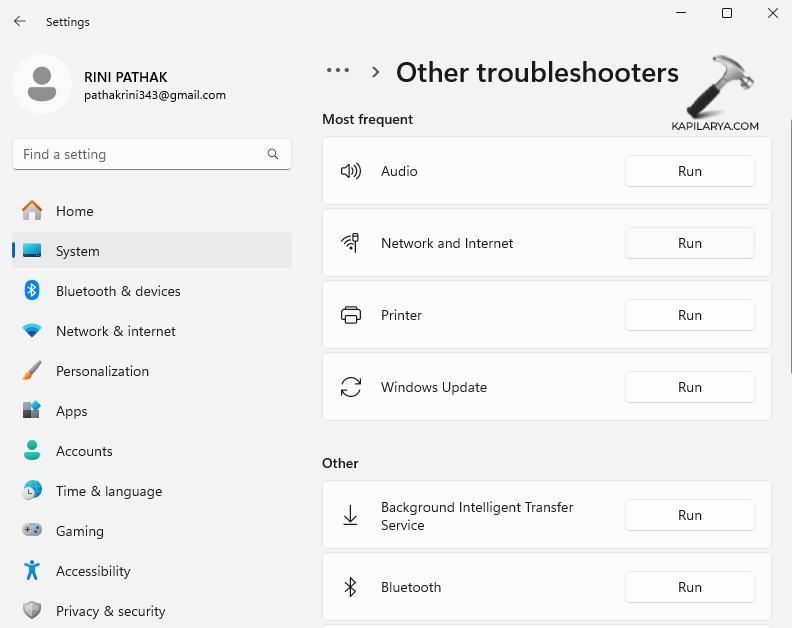Run the Windows Update troubleshooter
This screenshot has width=792, height=628.
coord(689,387)
